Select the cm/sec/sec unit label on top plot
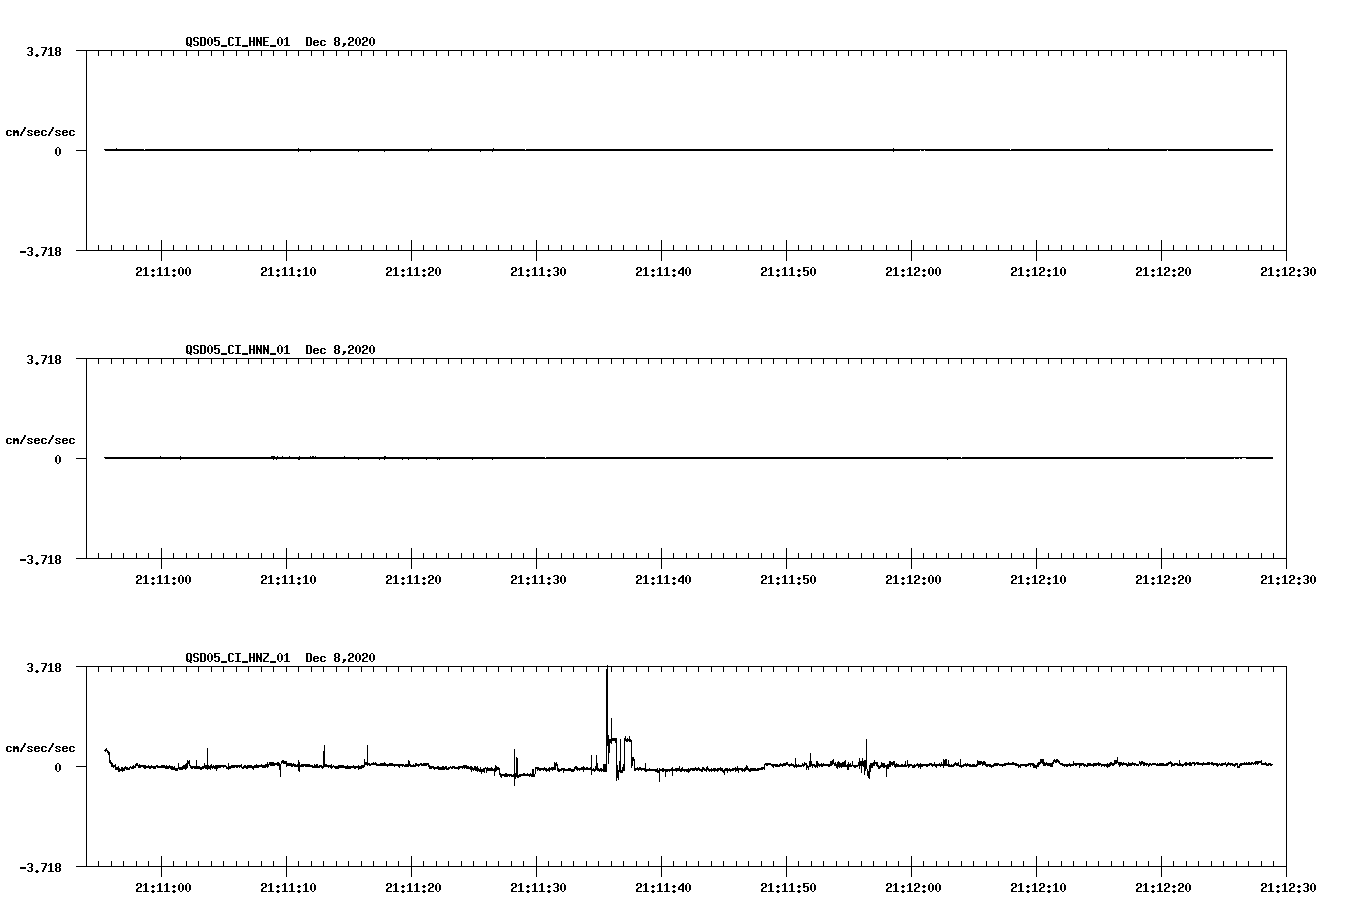Image resolution: width=1358 pixels, height=924 pixels. 42,131
